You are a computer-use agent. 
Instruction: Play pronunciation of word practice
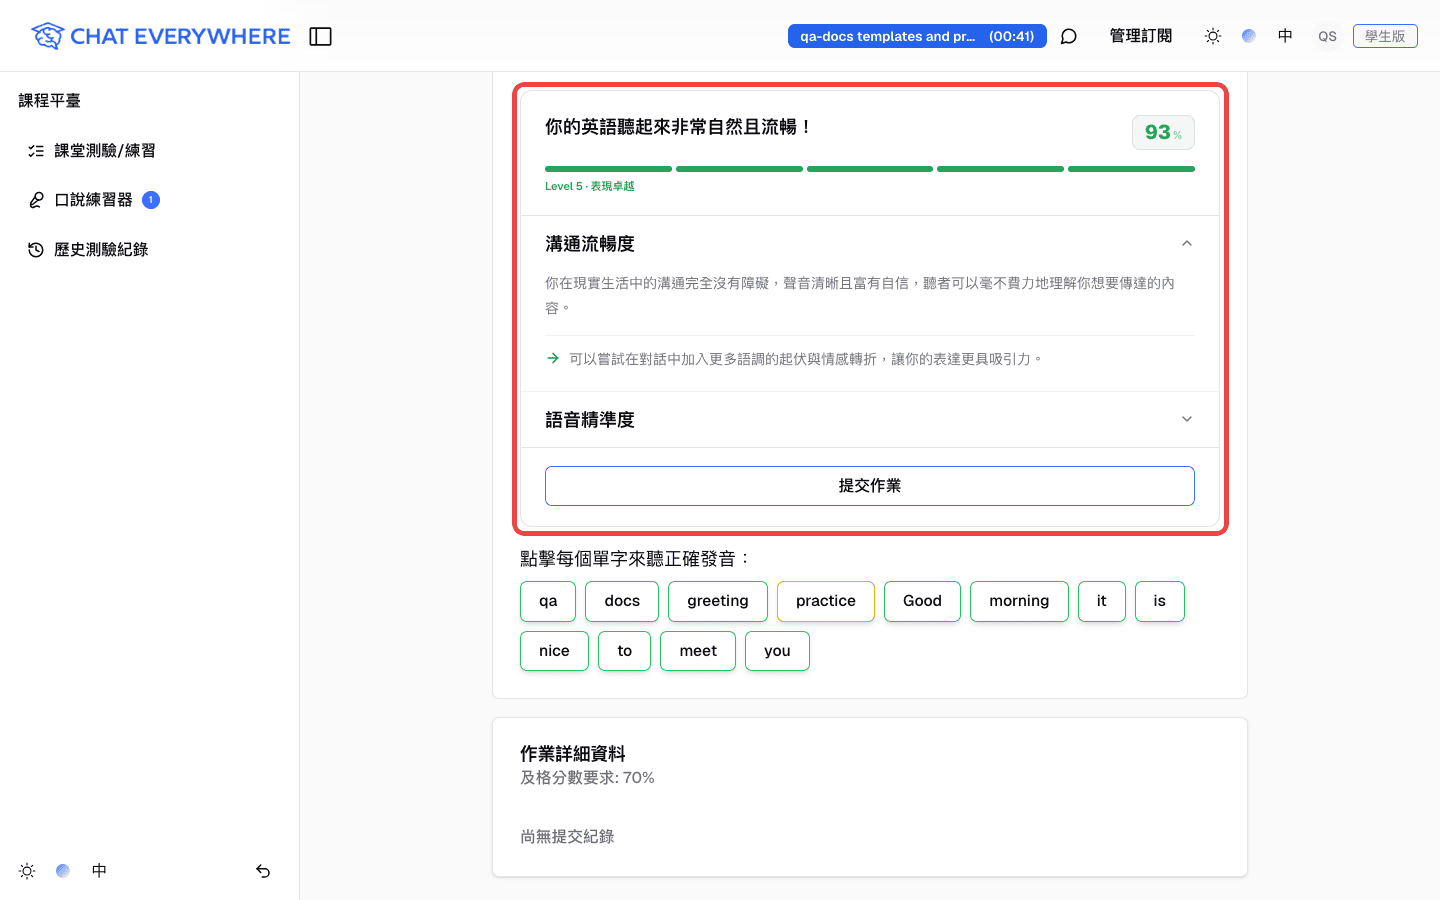826,601
